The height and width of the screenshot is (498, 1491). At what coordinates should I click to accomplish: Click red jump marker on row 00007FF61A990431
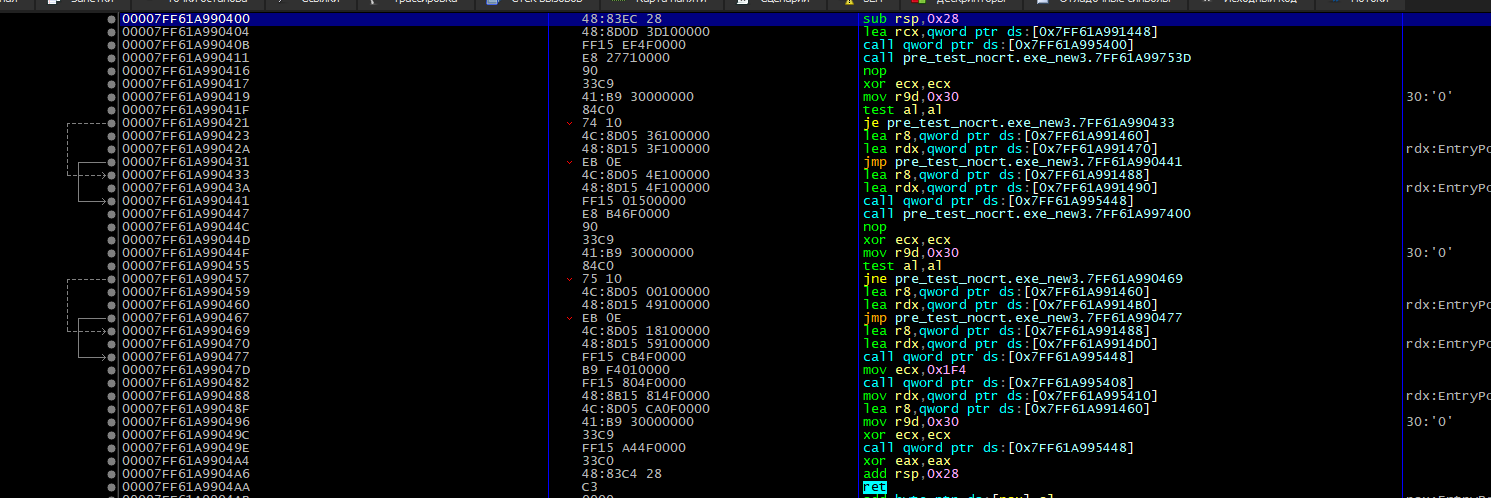[569, 162]
